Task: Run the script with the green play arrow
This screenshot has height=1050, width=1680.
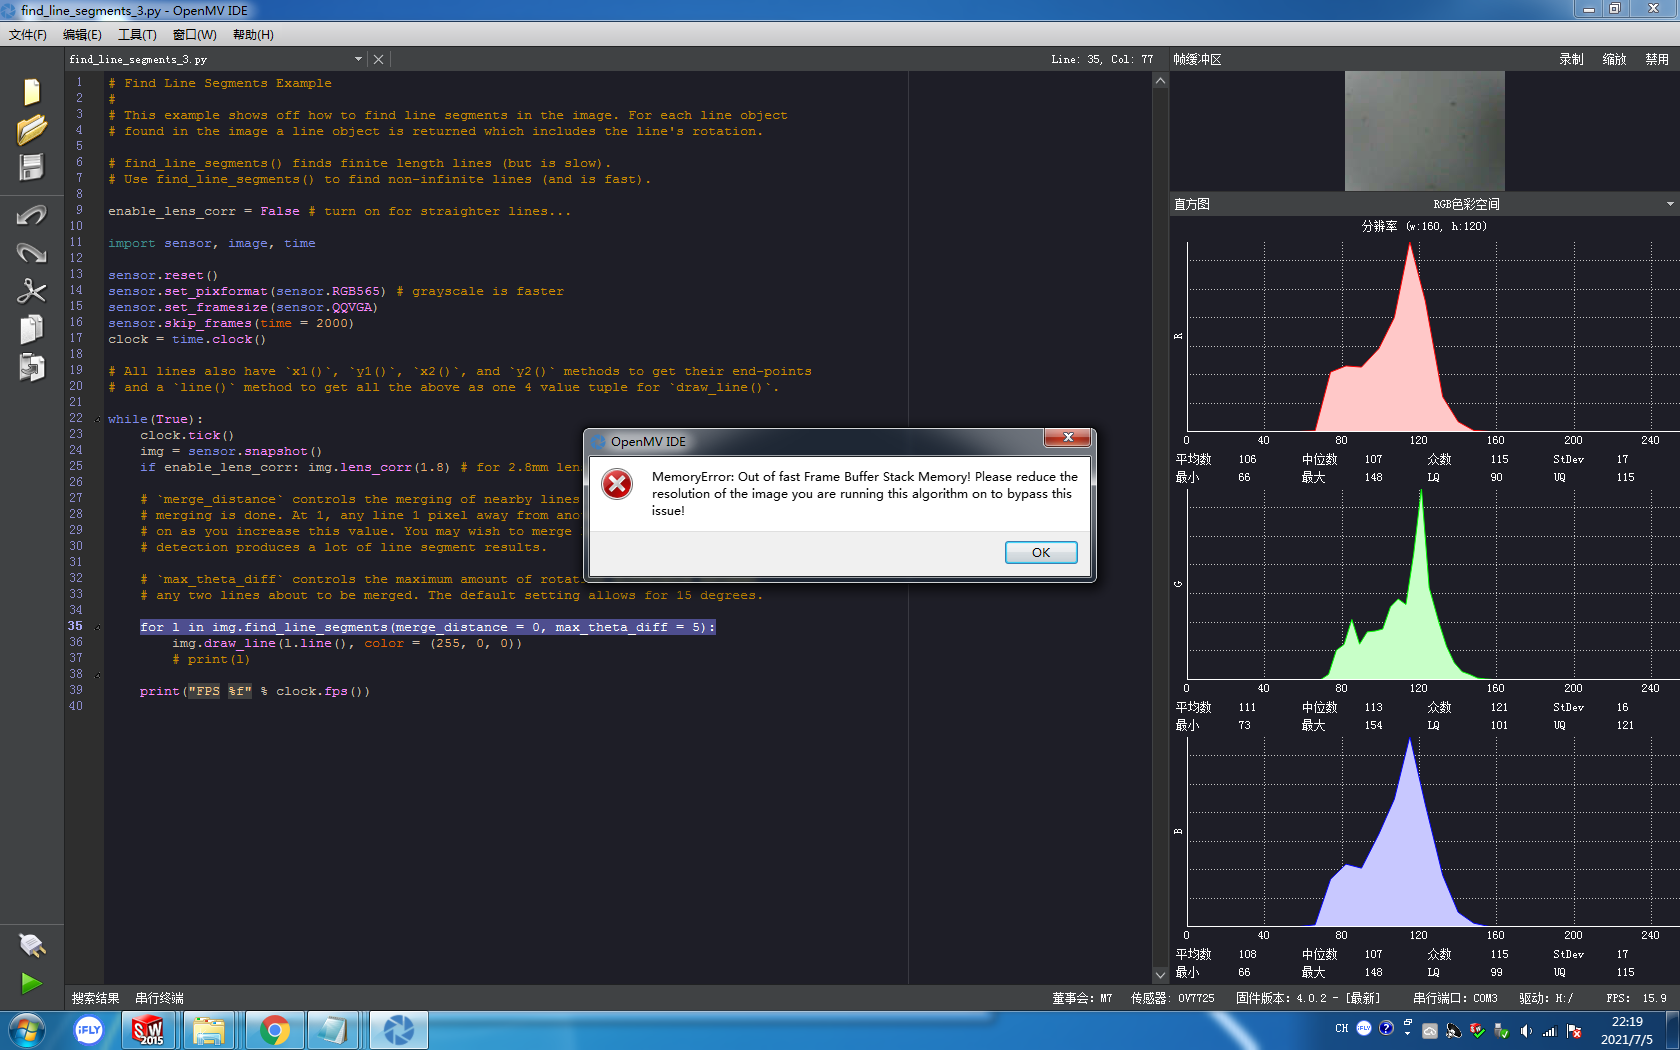Action: (x=31, y=984)
